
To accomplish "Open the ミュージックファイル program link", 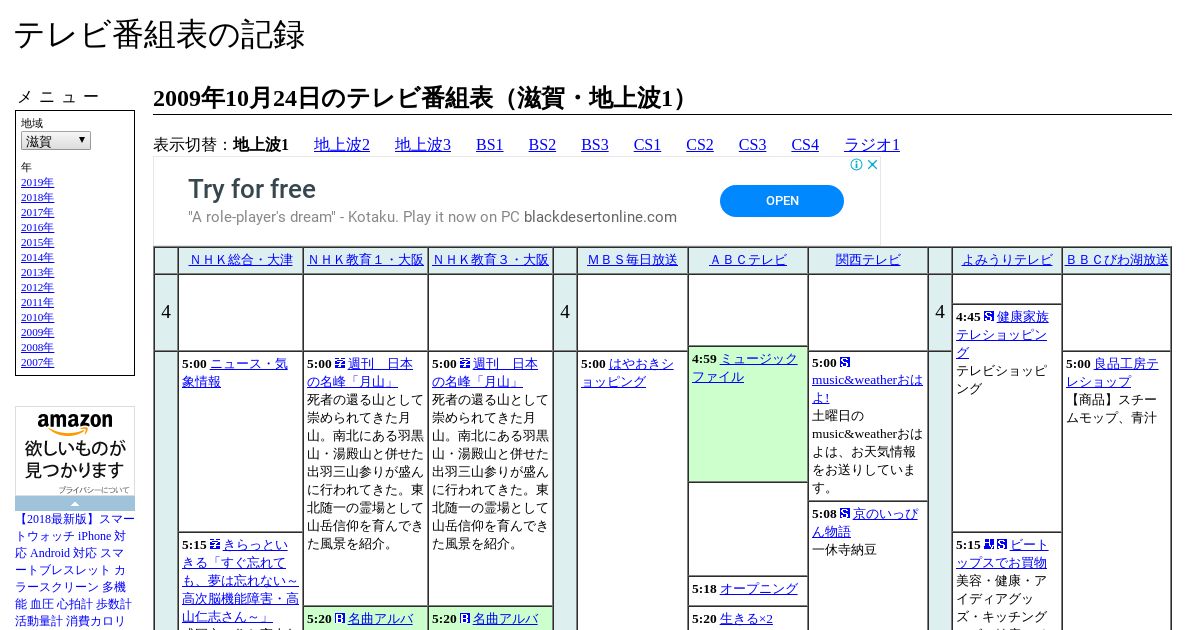I will pos(745,368).
